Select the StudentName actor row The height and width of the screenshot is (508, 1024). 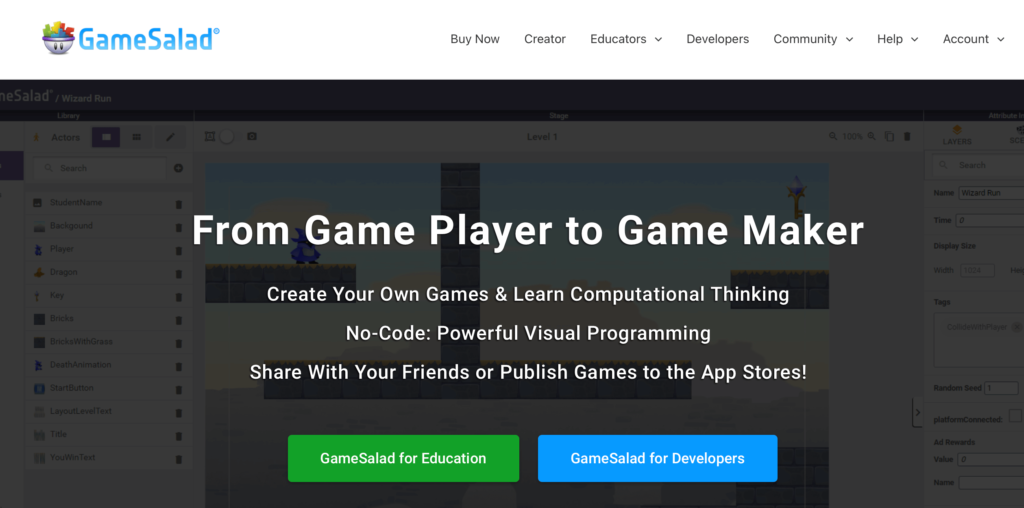tap(108, 203)
